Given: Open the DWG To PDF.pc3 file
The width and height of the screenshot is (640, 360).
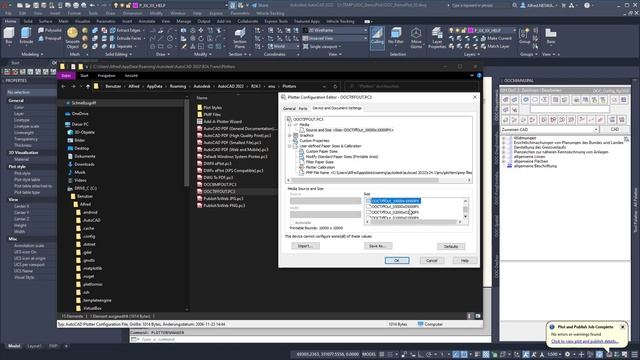Looking at the screenshot, I should pos(215,178).
